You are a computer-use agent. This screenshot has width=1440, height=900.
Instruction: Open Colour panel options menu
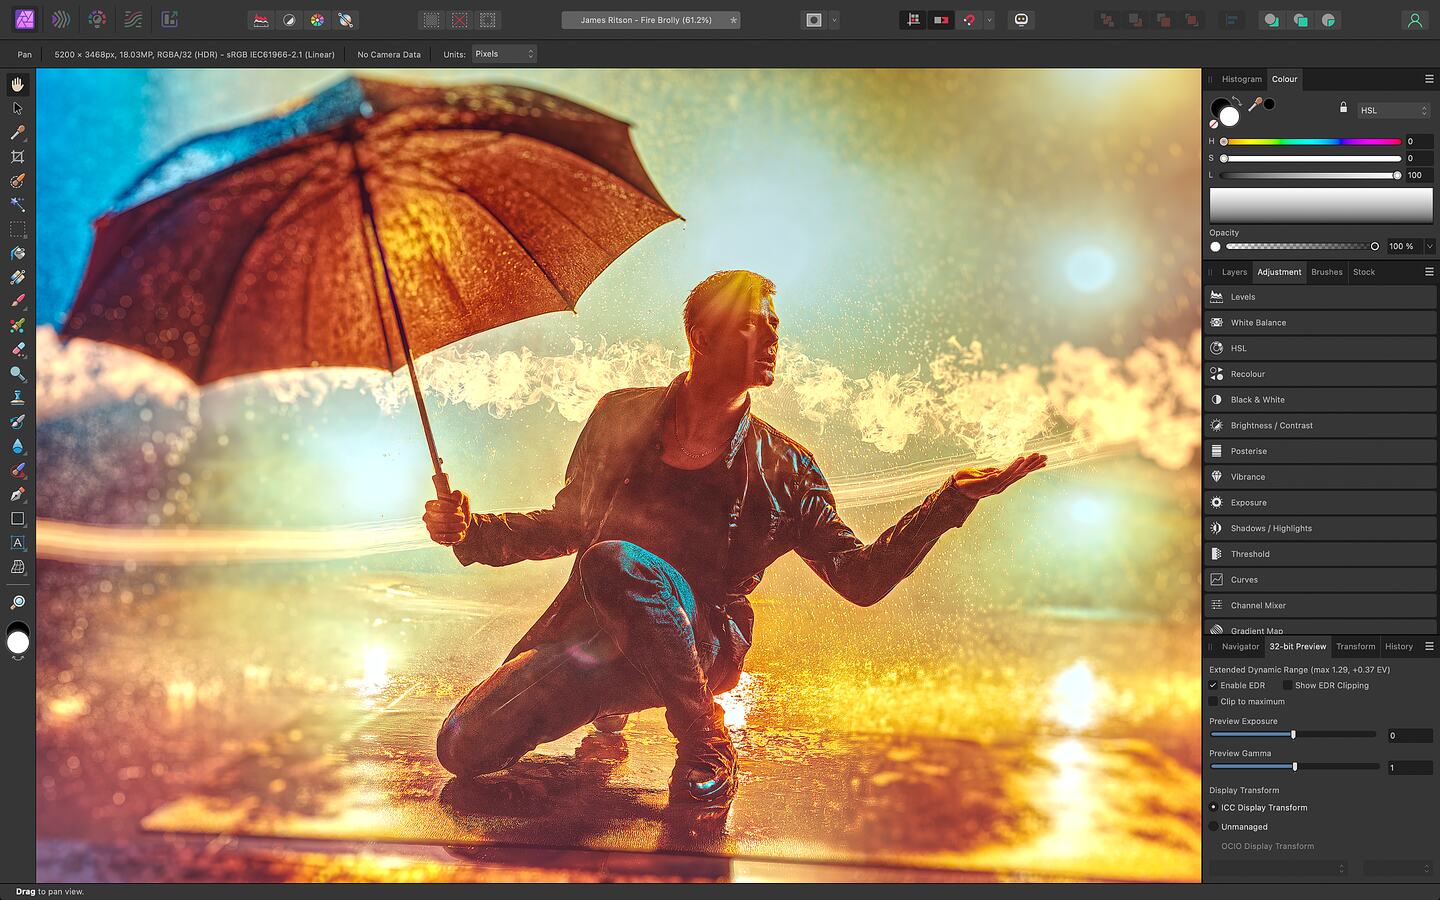1429,79
